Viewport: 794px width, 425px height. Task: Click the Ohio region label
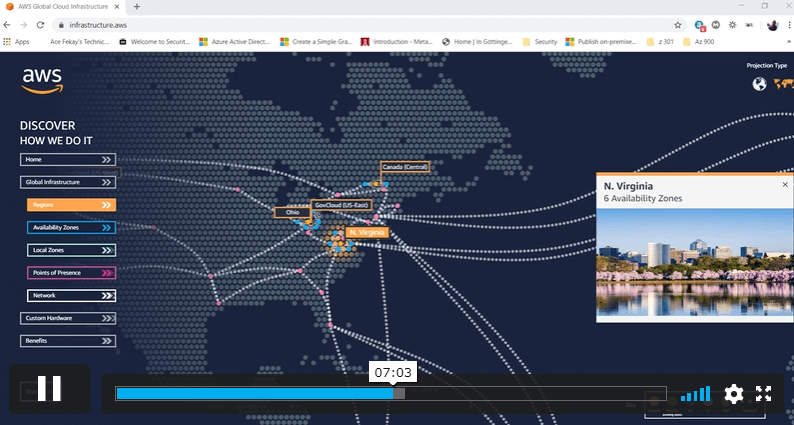pos(293,212)
